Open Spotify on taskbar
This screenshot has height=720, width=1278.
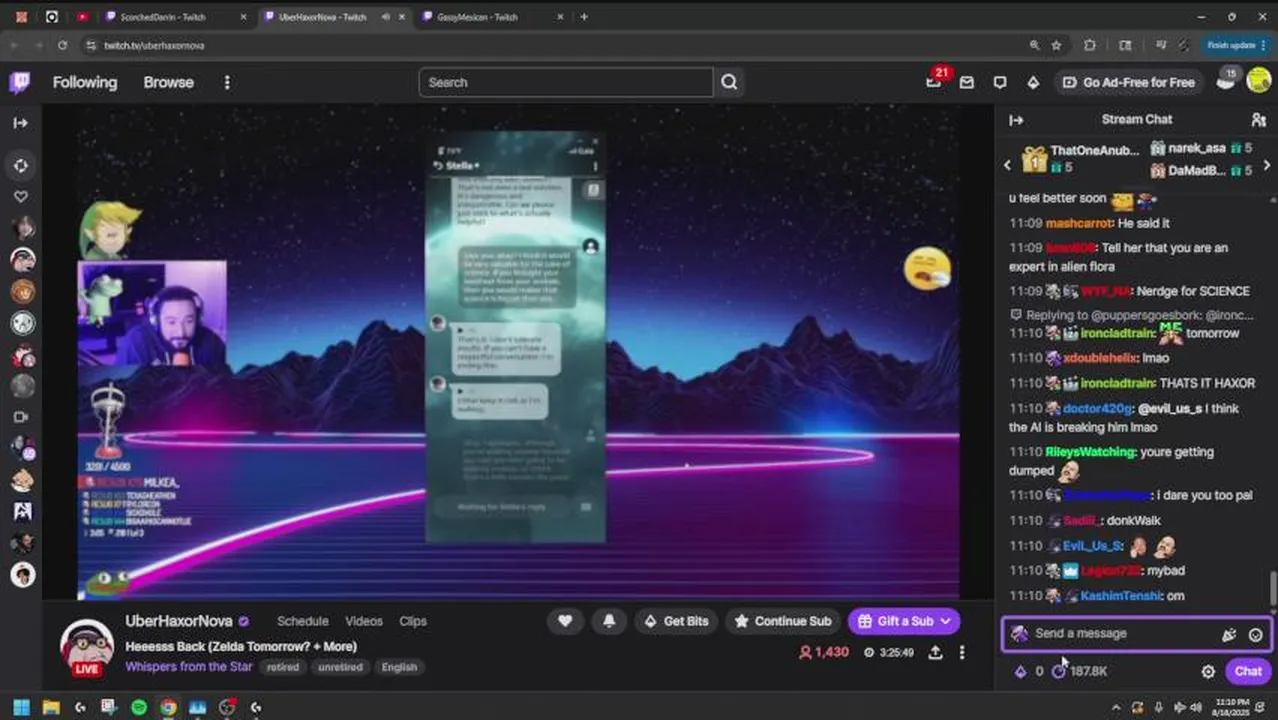tap(139, 708)
